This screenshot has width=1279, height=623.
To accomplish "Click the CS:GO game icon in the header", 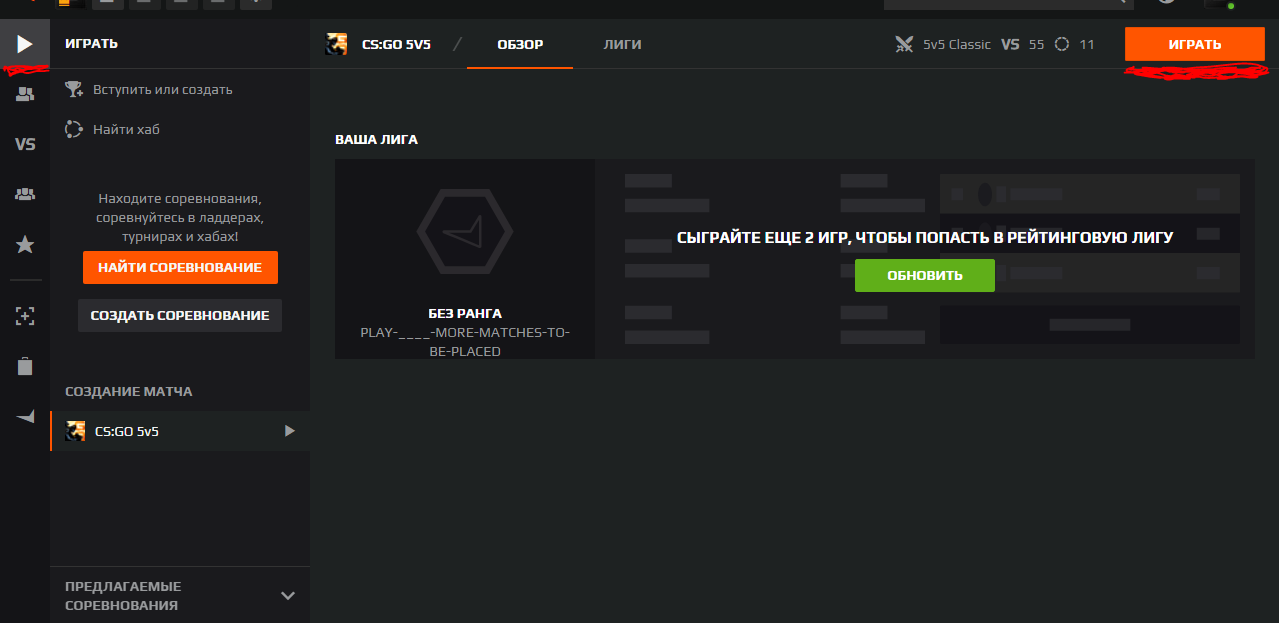I will pos(336,44).
